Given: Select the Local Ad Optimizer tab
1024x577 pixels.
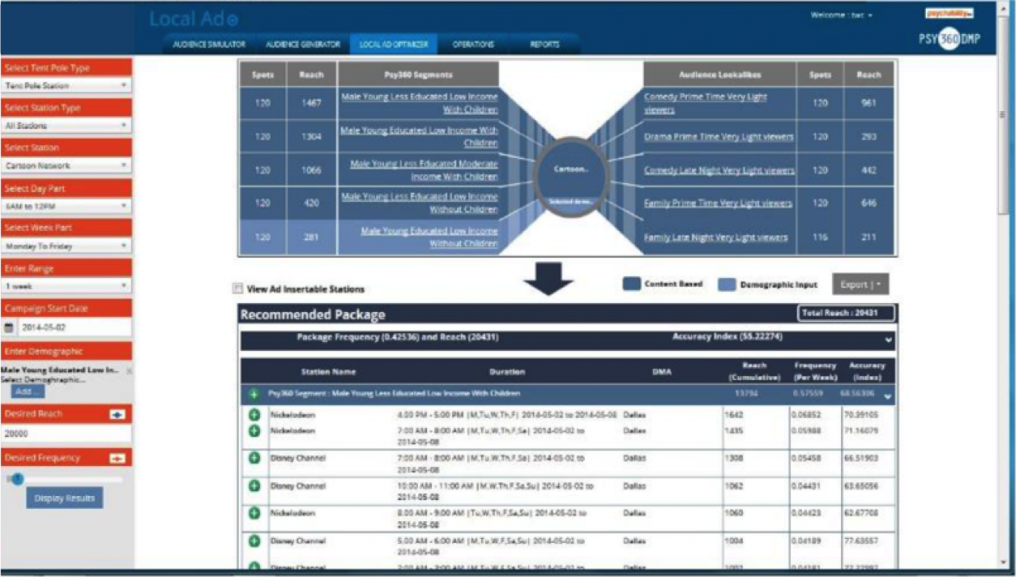Looking at the screenshot, I should 394,44.
